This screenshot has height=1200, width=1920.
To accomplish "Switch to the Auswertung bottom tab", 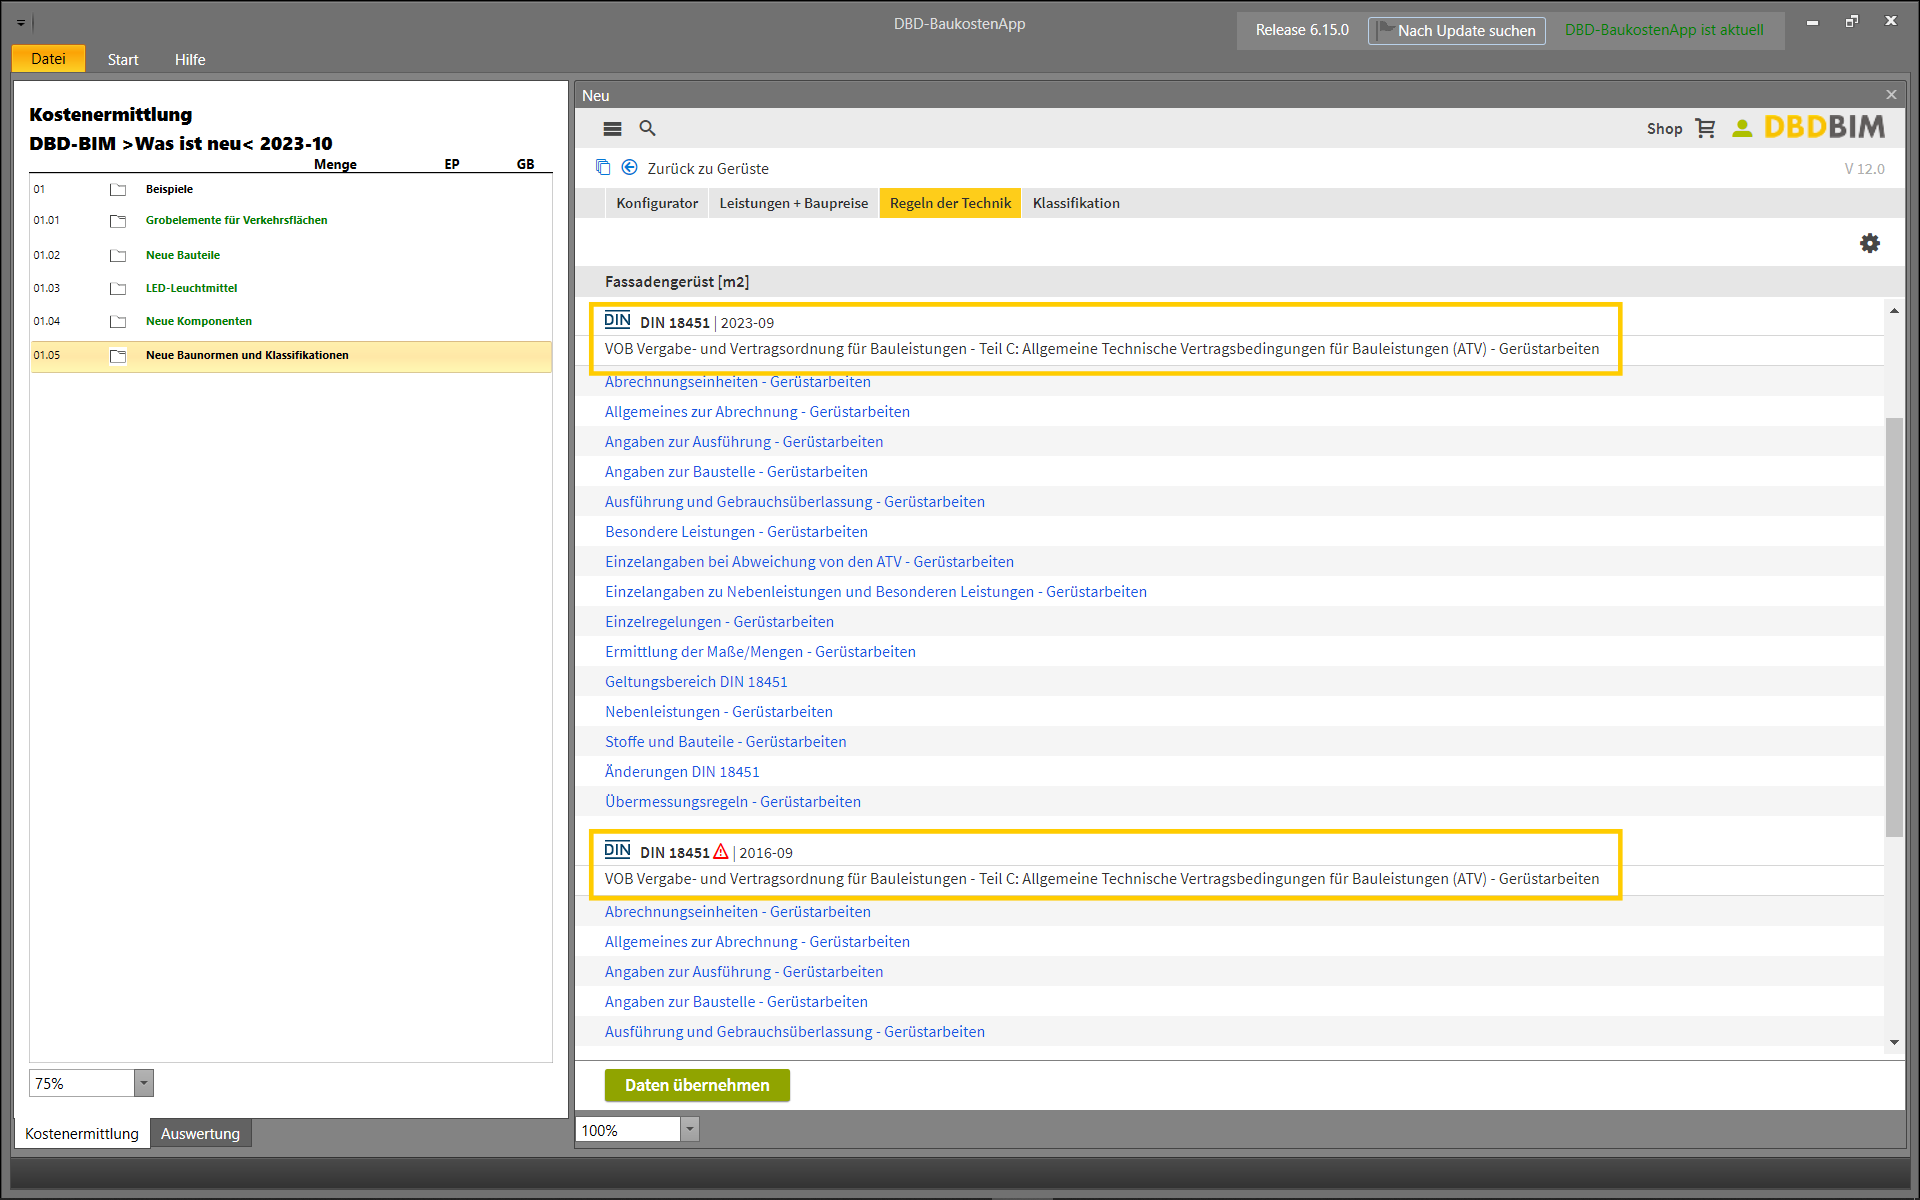I will pyautogui.click(x=200, y=1133).
